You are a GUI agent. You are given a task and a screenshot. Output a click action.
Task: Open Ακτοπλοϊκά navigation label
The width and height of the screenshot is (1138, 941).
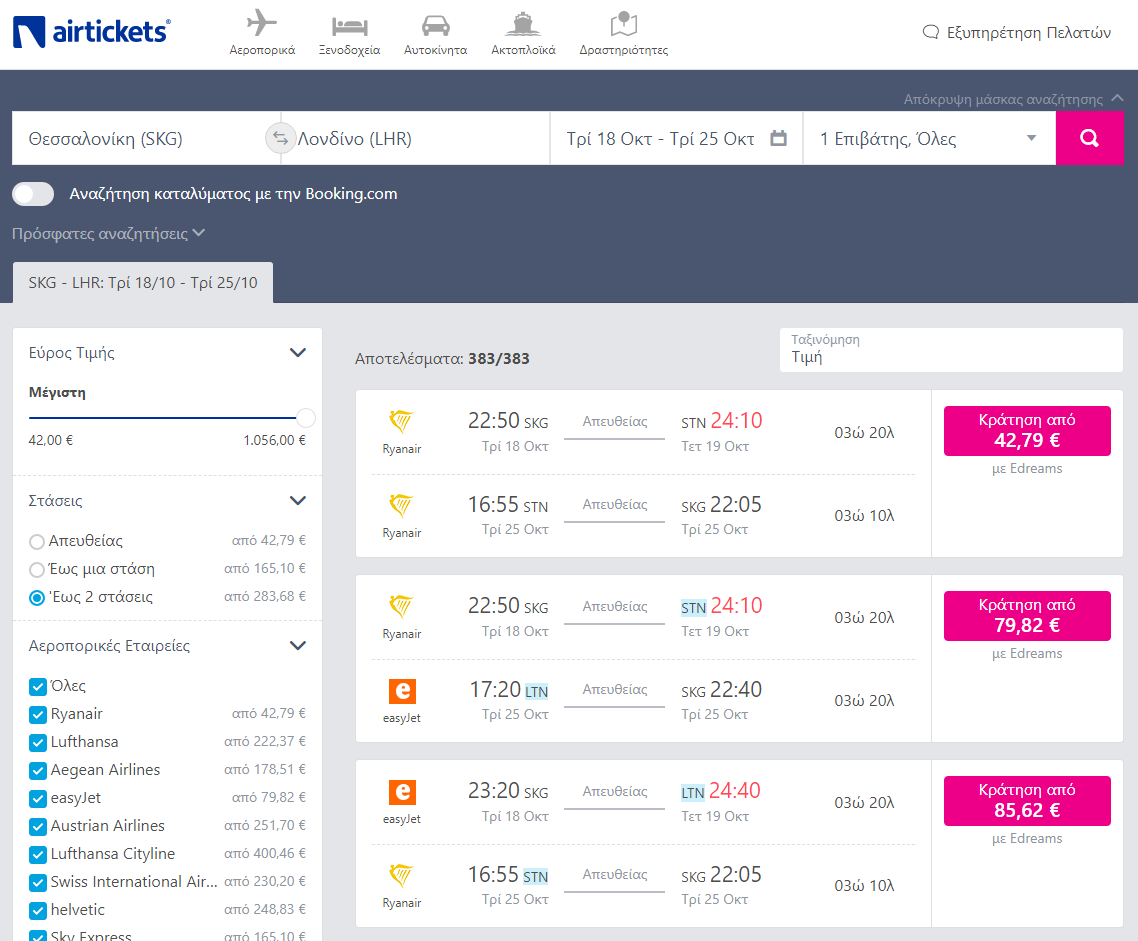coord(523,50)
